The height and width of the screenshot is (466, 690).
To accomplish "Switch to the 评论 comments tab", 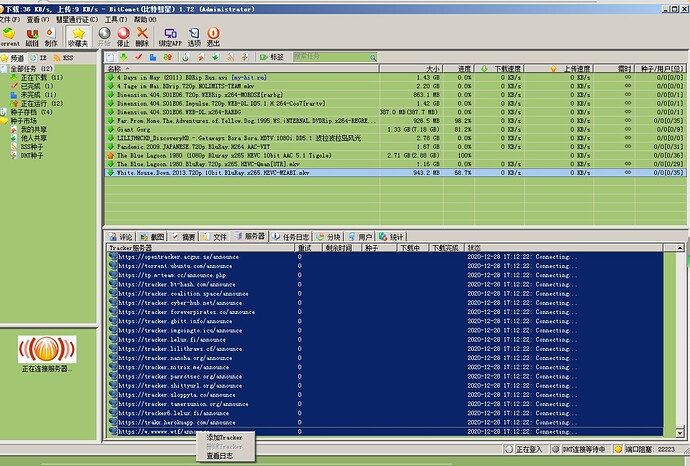I will 121,237.
